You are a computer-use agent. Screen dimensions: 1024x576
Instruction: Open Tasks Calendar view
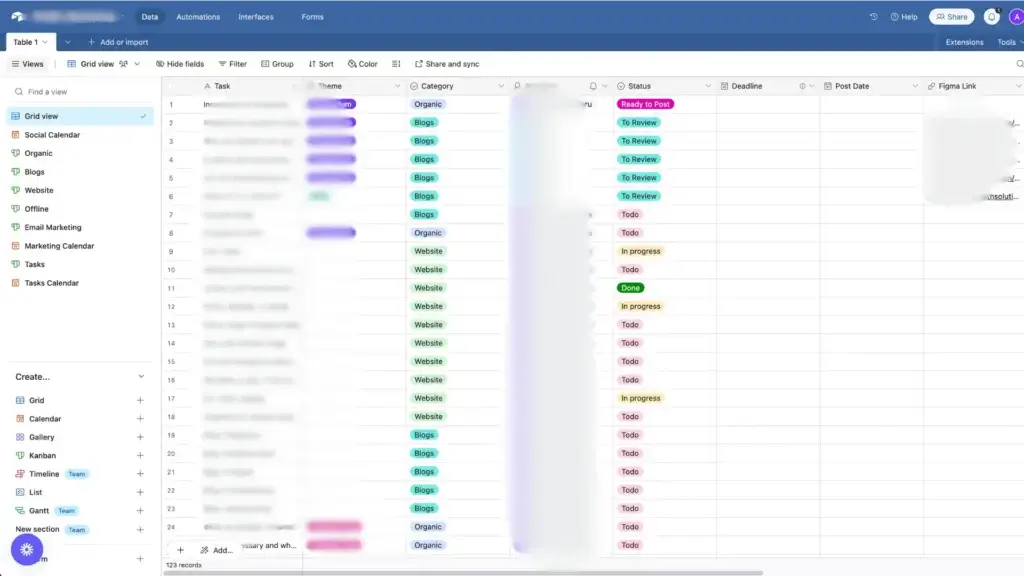pos(51,283)
